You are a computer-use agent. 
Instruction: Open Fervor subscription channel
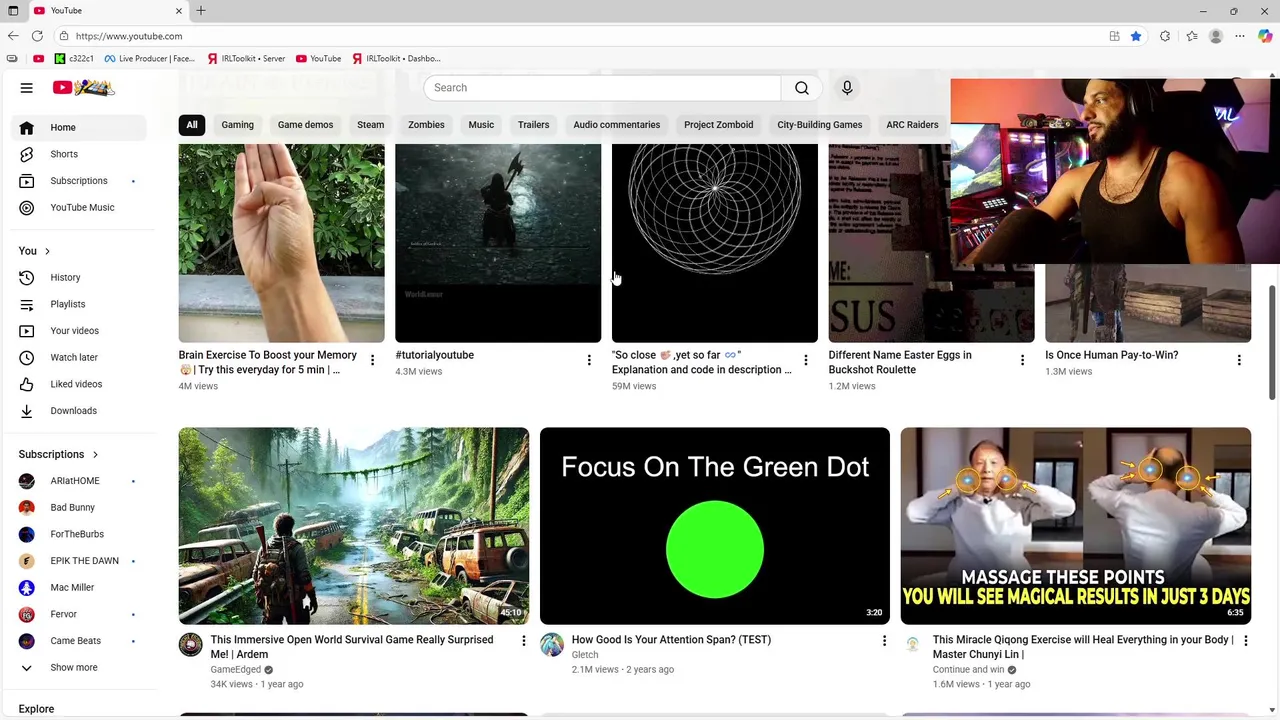click(x=80, y=614)
